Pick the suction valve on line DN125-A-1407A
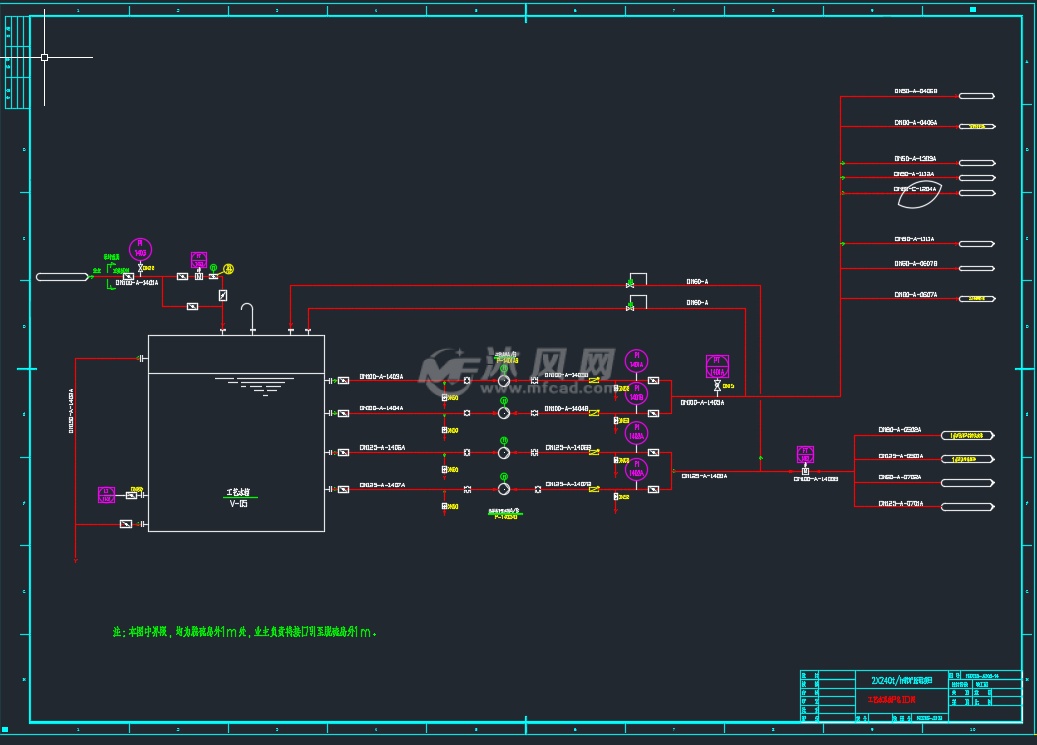This screenshot has height=745, width=1037. [343, 490]
